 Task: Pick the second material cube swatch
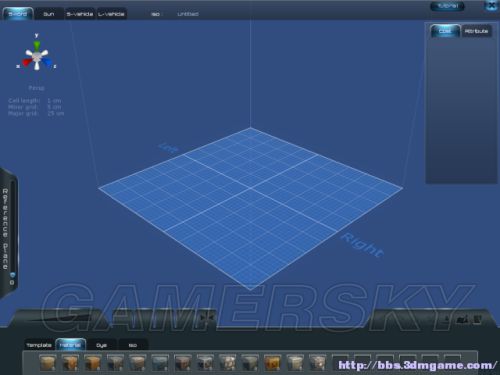click(x=70, y=363)
